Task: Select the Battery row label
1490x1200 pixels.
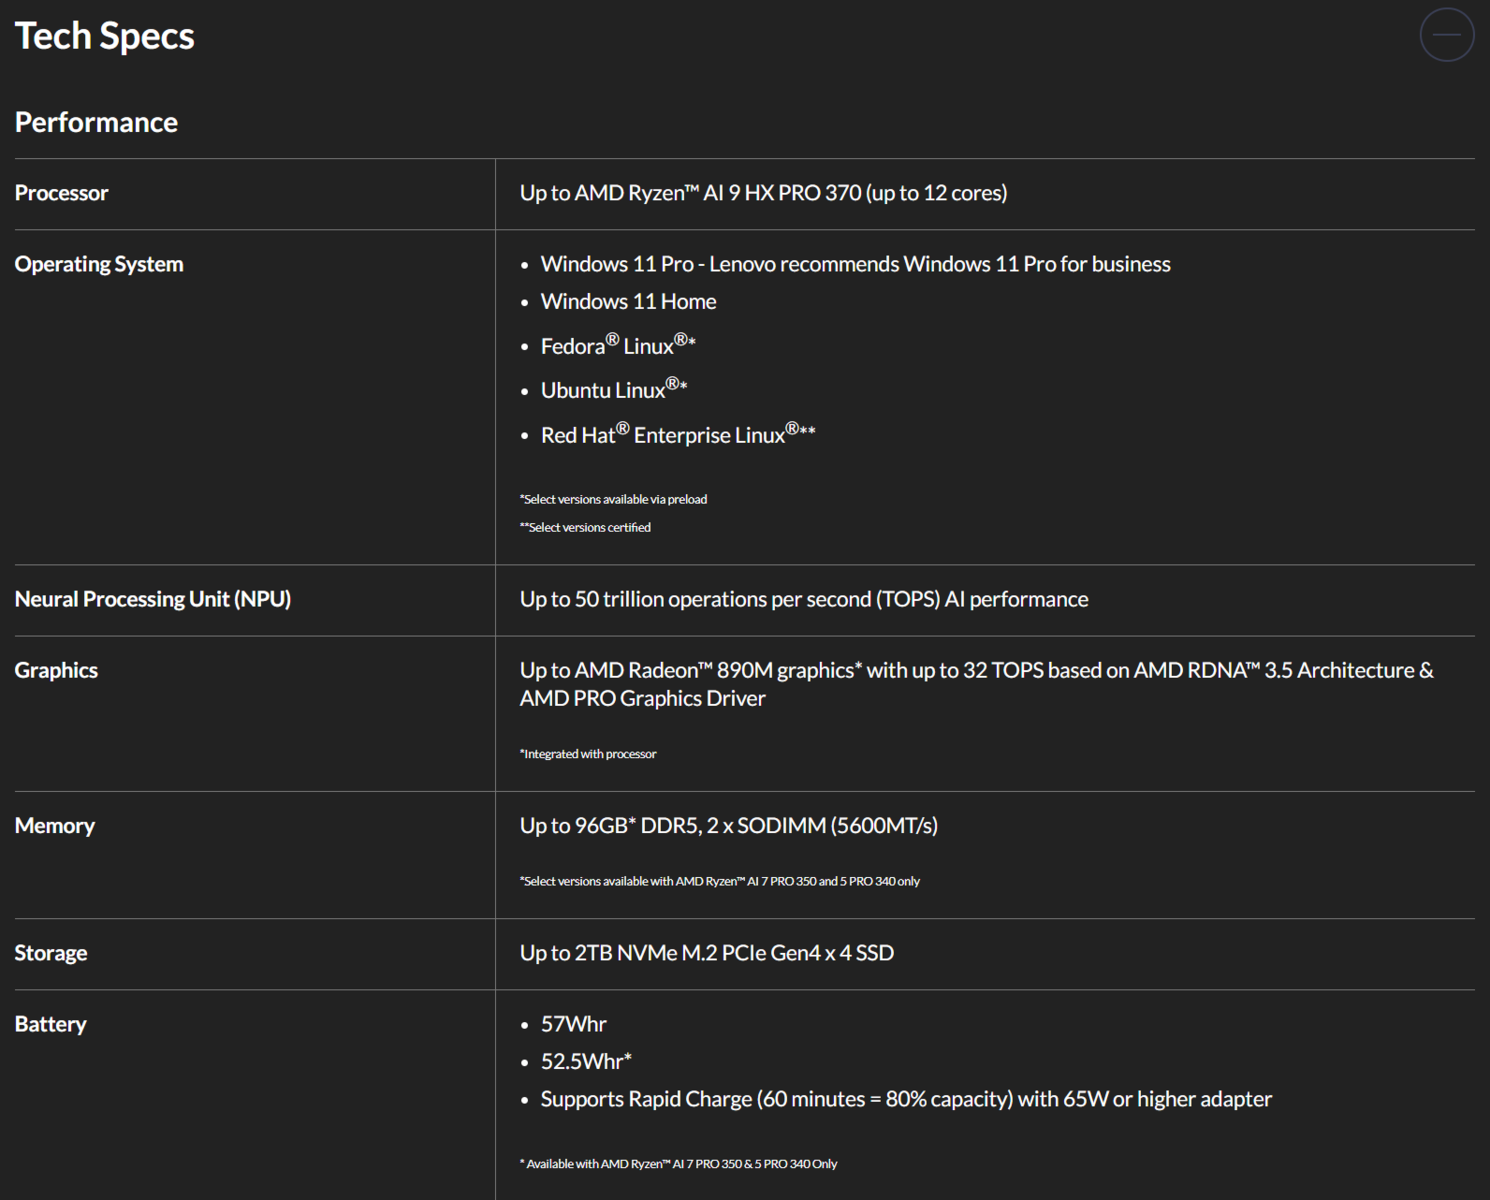Action: [x=50, y=1024]
